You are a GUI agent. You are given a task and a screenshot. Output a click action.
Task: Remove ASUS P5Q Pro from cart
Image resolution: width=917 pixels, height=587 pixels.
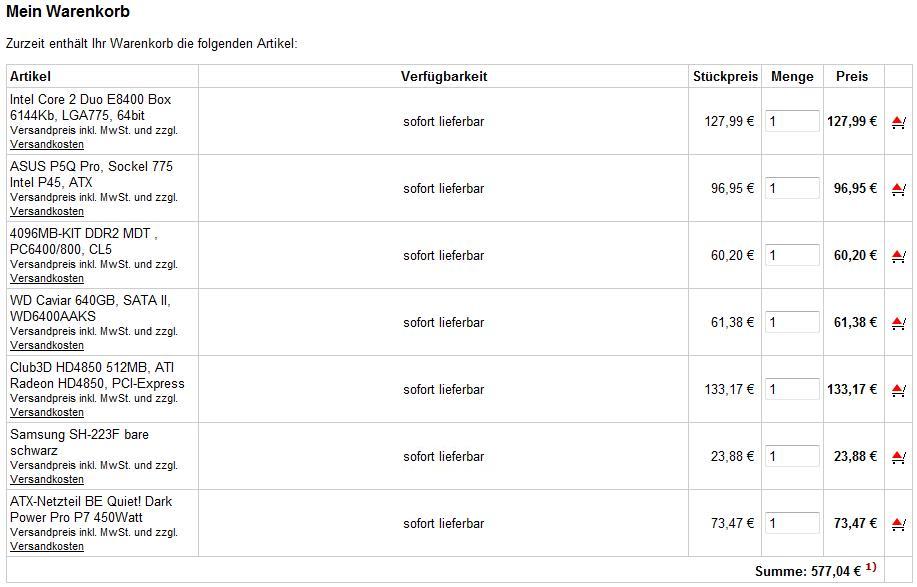click(898, 189)
